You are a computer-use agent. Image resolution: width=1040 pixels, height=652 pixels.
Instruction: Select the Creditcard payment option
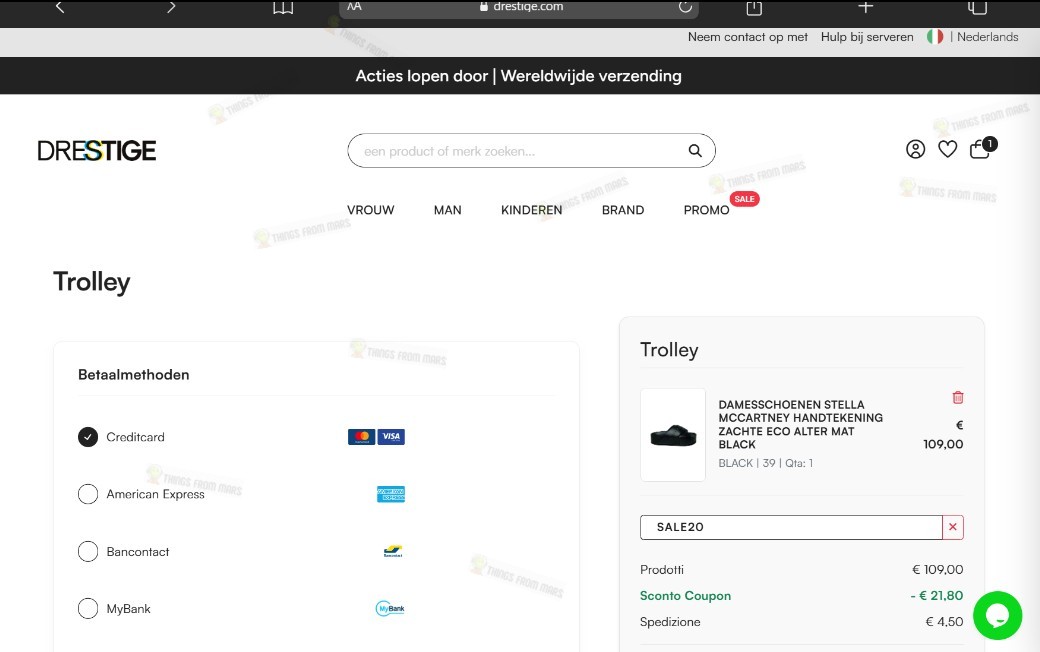click(x=88, y=437)
